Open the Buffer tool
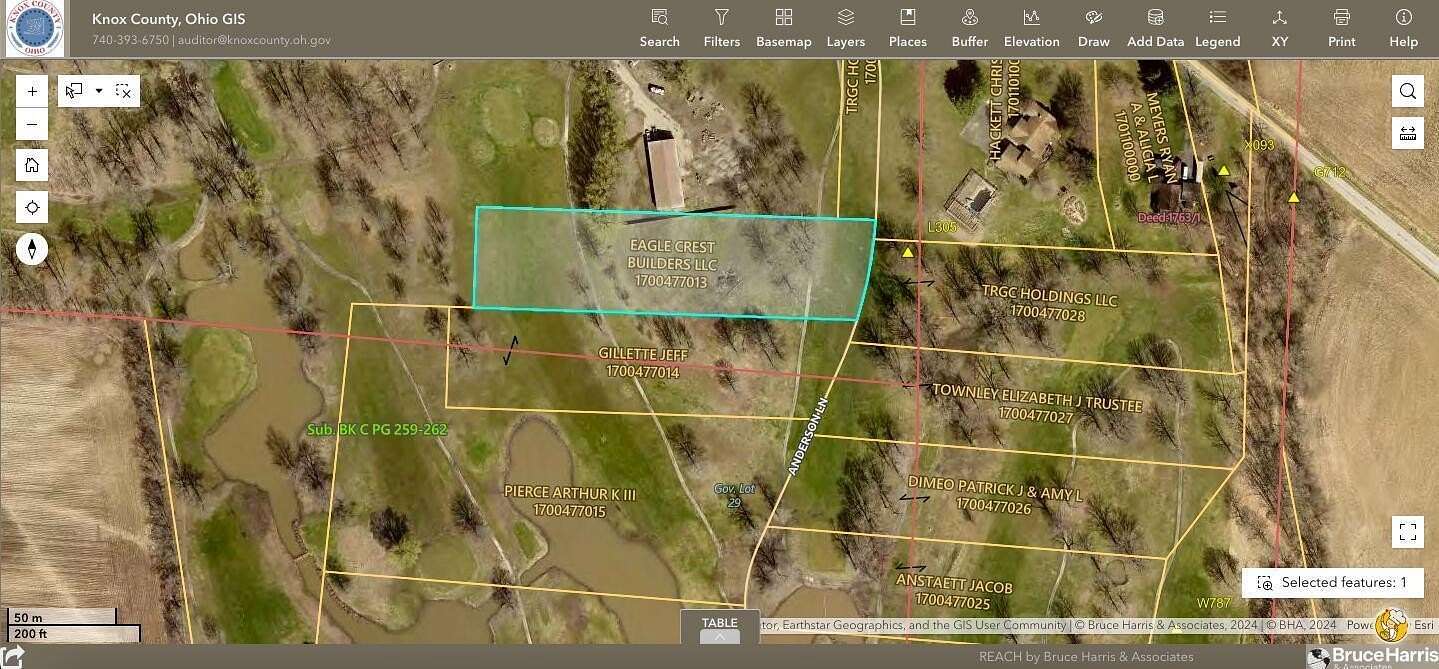 [x=968, y=25]
